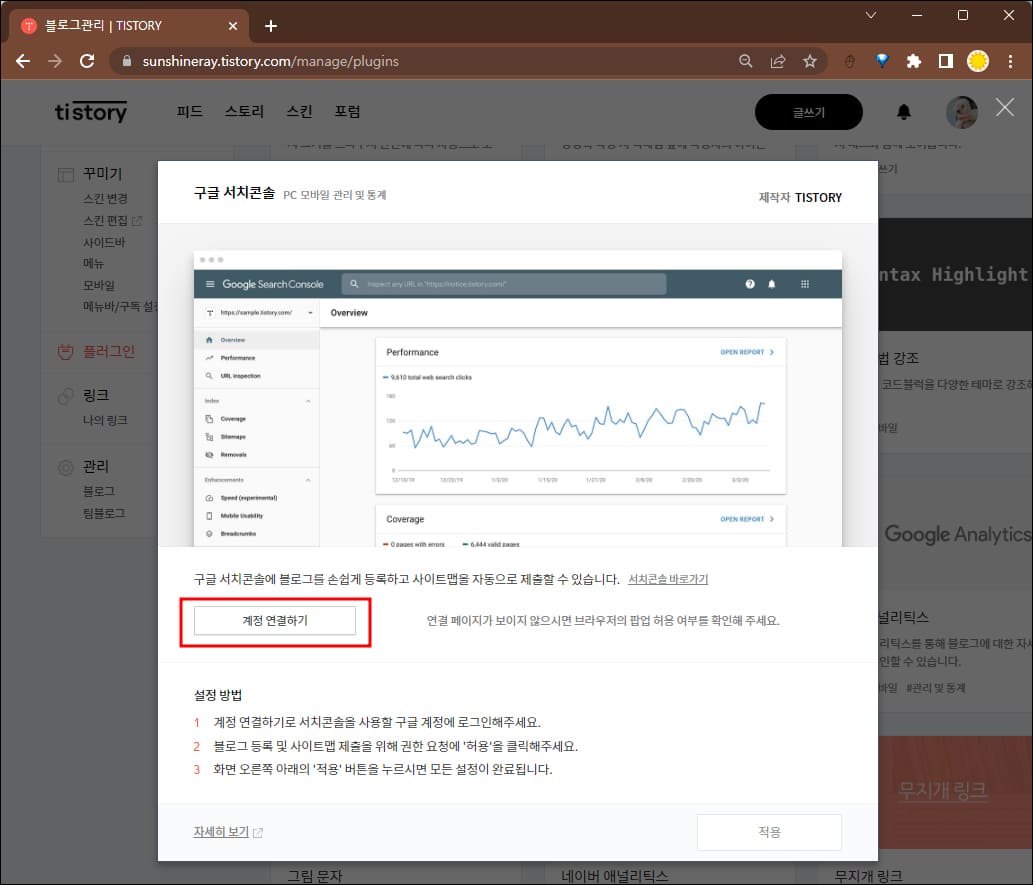Select 스킨 변경 in sidebar
This screenshot has width=1033, height=885.
point(105,198)
